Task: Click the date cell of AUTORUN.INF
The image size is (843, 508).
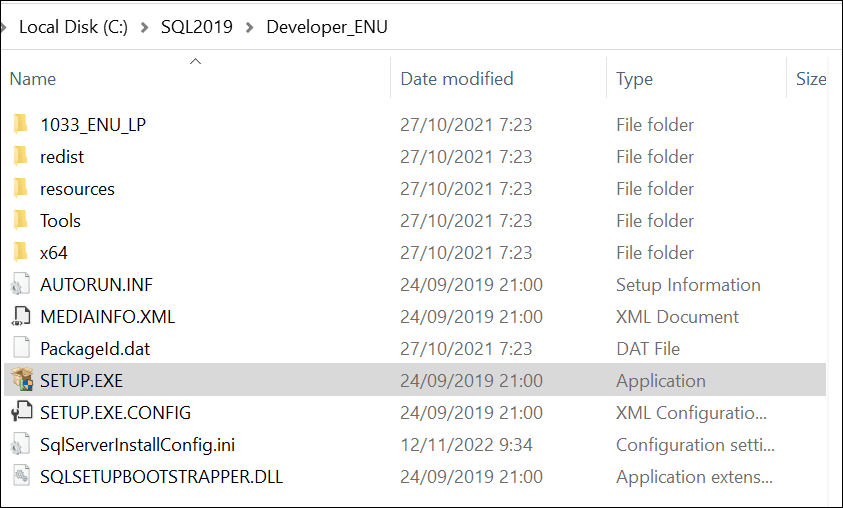Action: (471, 285)
